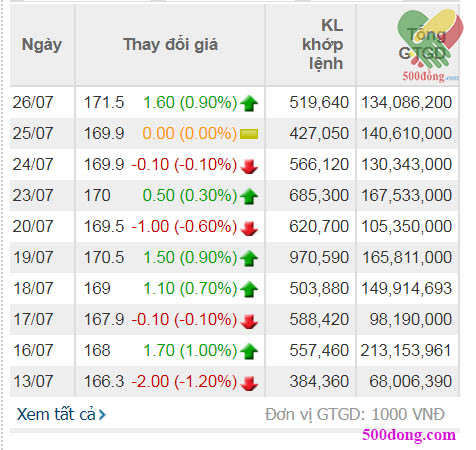Screen dimensions: 476x450
Task: Click the yellow unchanged bar on 25/07 row
Action: pos(249,134)
